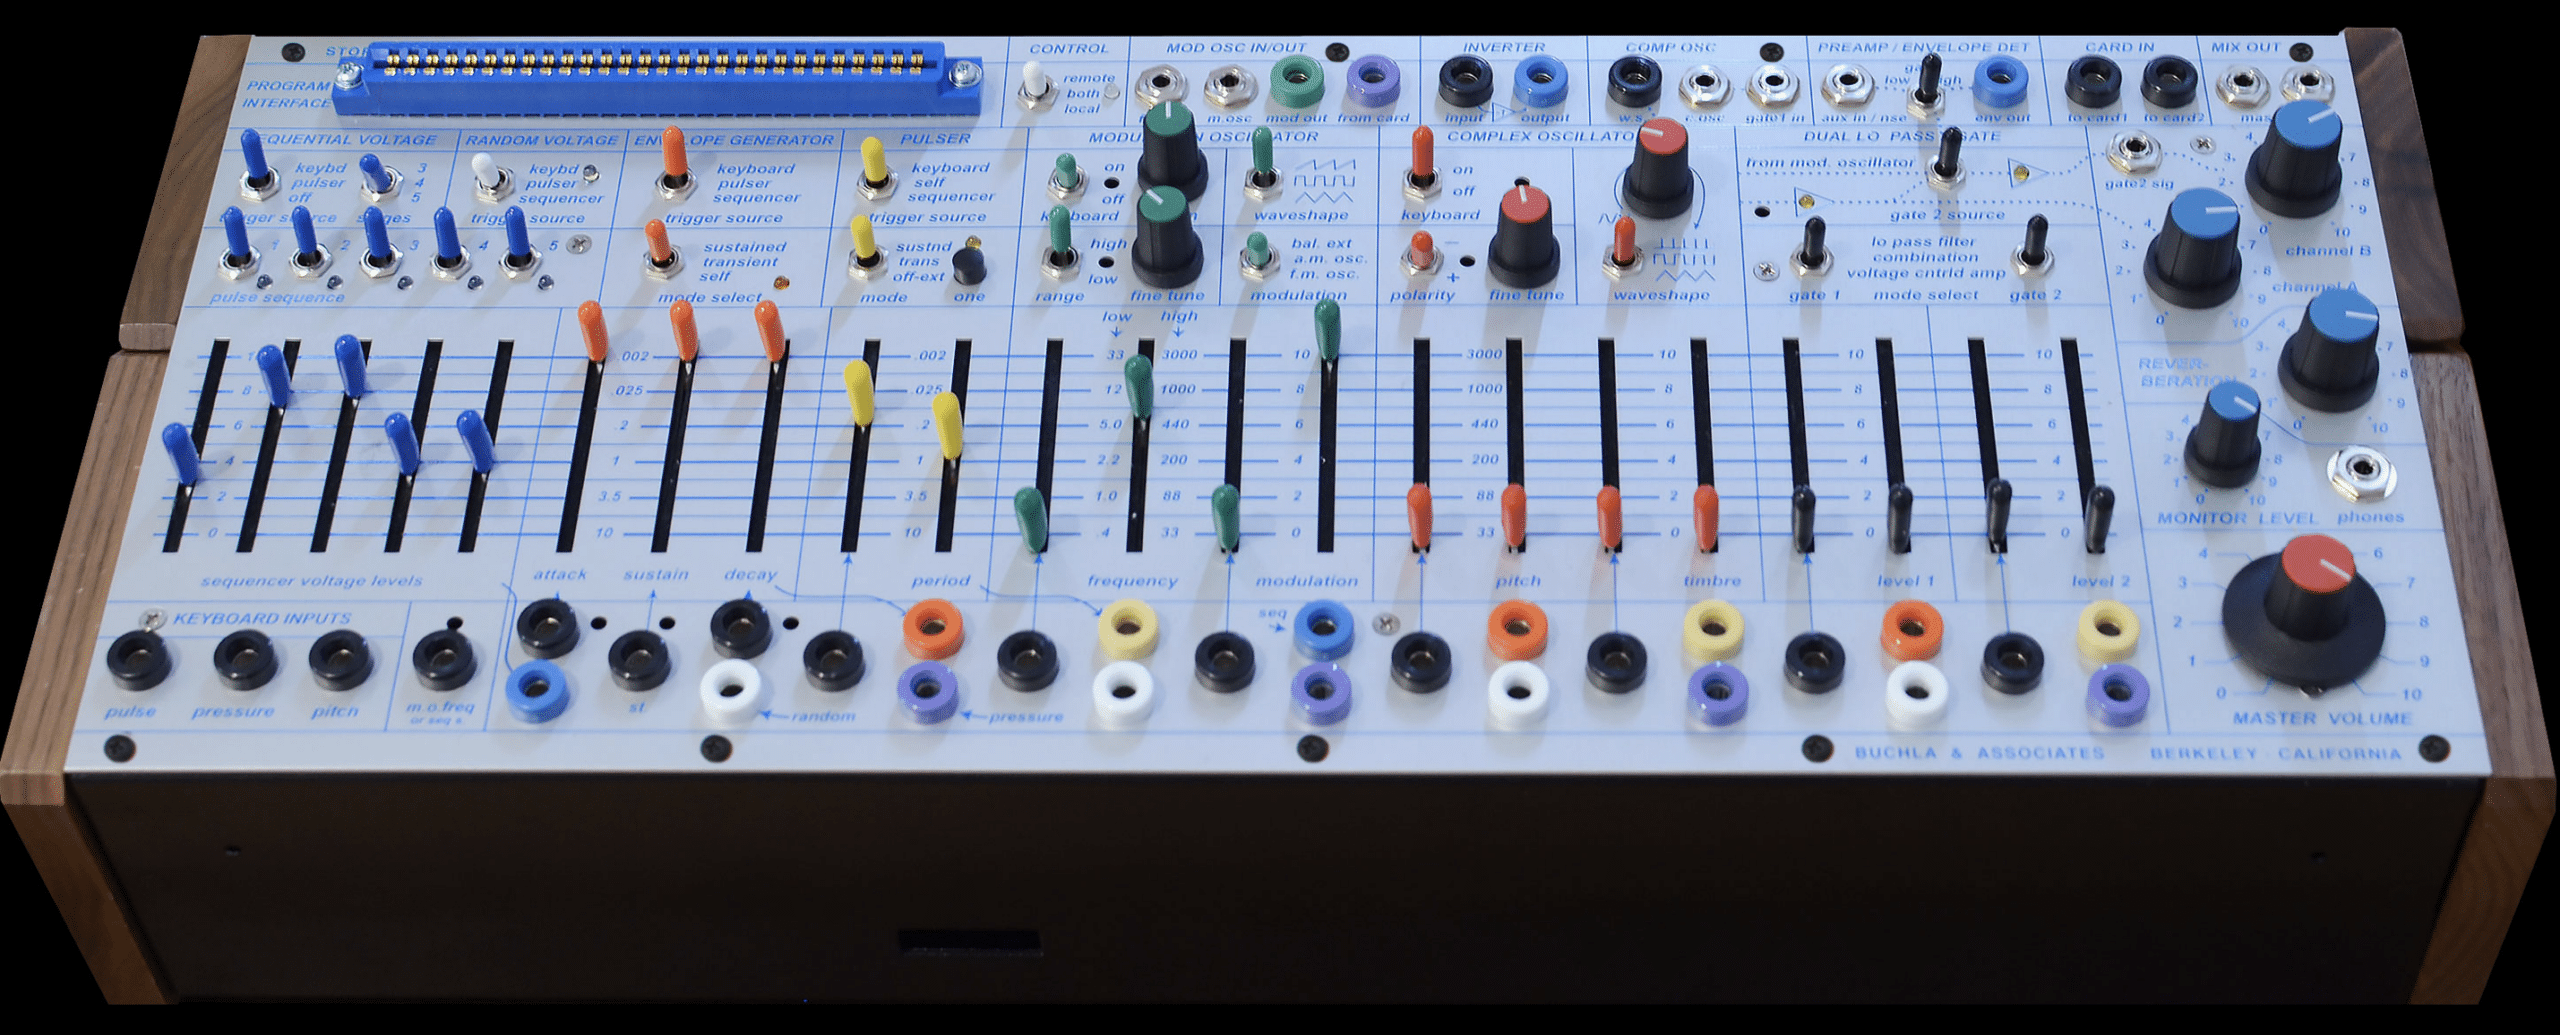Click the keyboard inputs pitch jack
Image resolution: width=2560 pixels, height=1035 pixels.
[x=341, y=660]
